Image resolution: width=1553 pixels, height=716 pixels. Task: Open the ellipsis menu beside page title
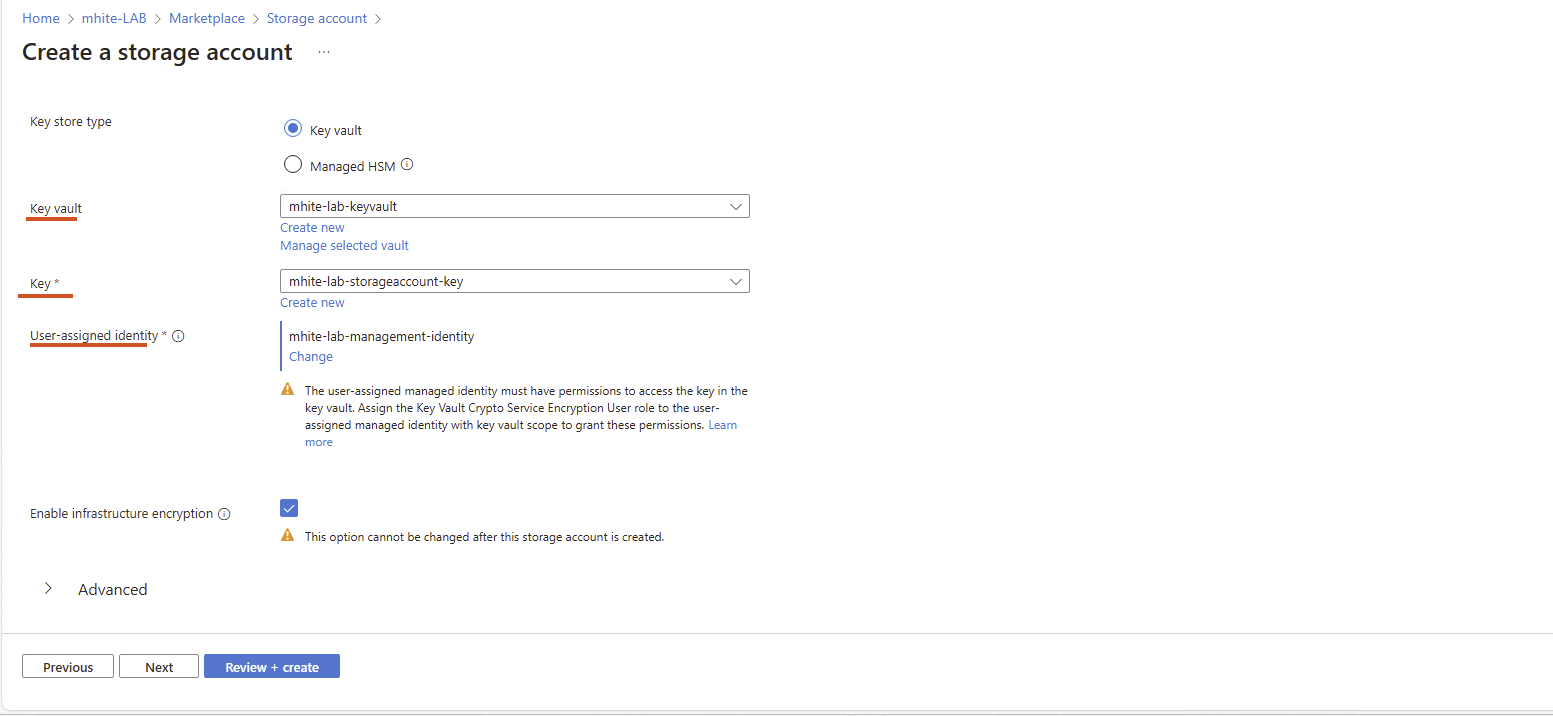(x=324, y=52)
